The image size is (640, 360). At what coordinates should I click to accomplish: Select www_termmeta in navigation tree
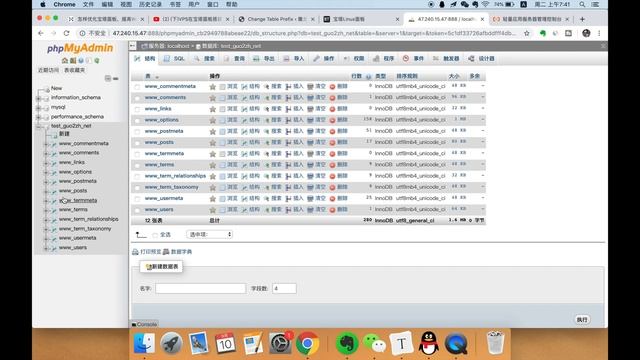pos(78,200)
